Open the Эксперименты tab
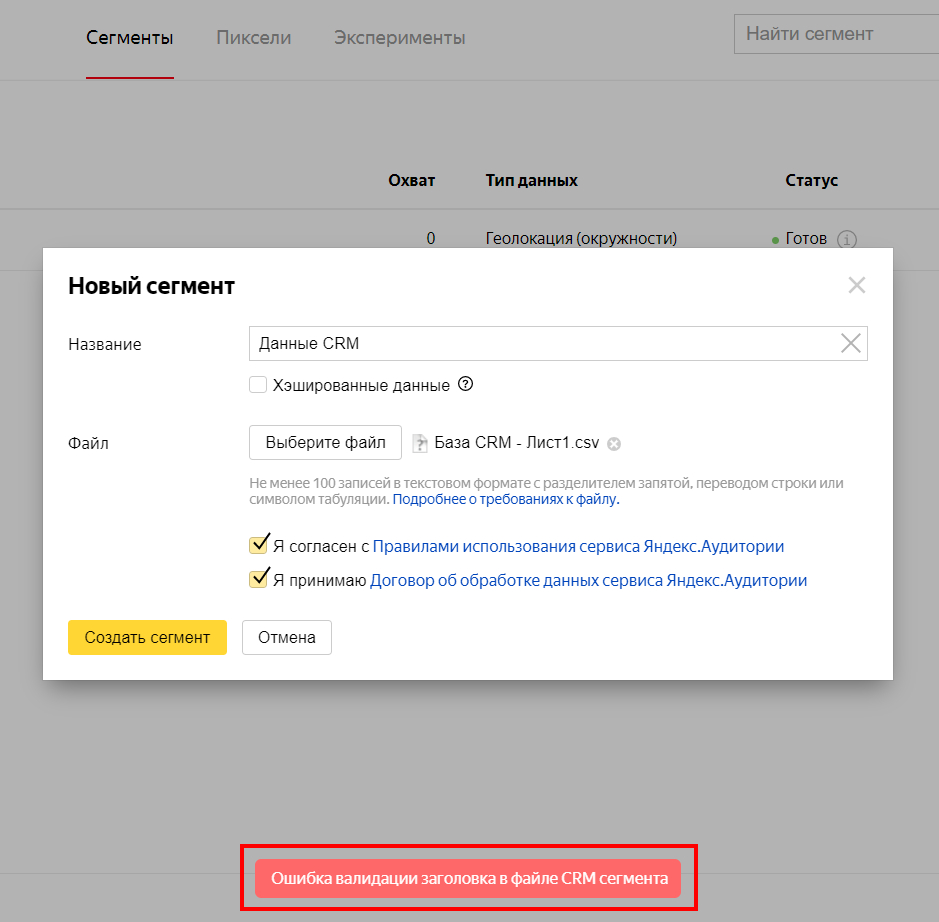 pos(399,38)
